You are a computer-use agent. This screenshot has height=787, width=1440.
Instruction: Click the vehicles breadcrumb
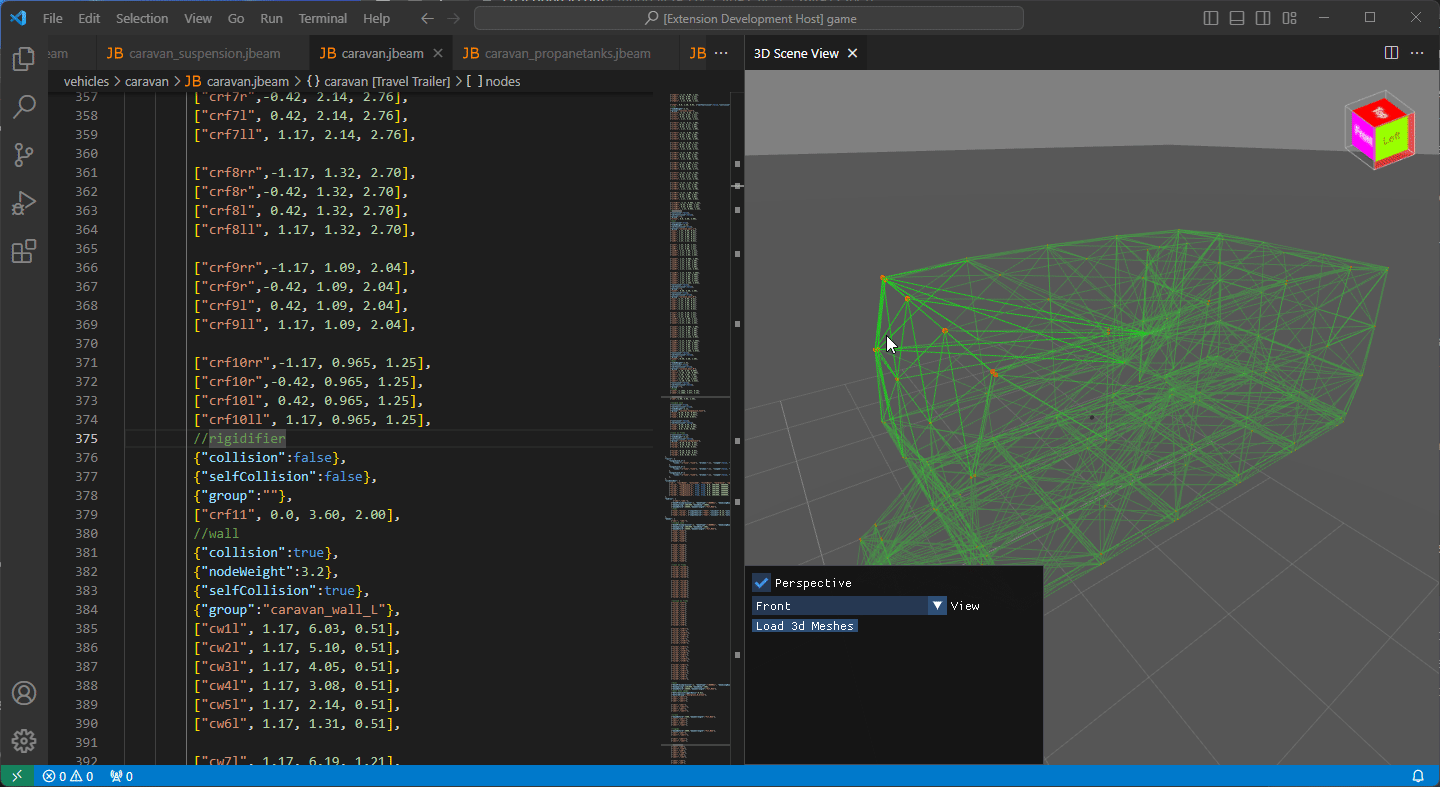point(86,81)
